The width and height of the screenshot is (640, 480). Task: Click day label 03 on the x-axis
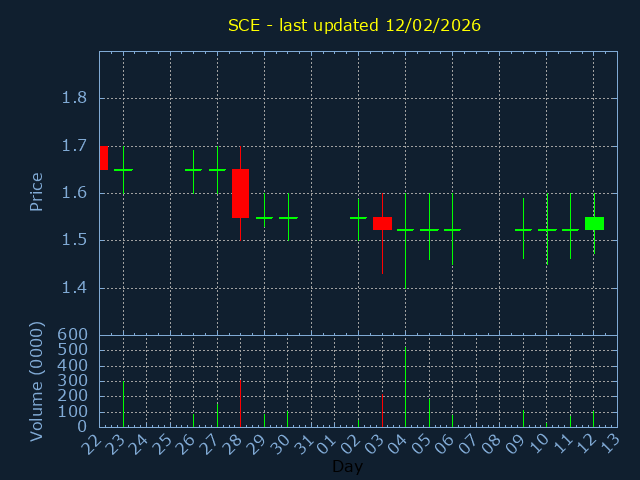pyautogui.click(x=377, y=443)
